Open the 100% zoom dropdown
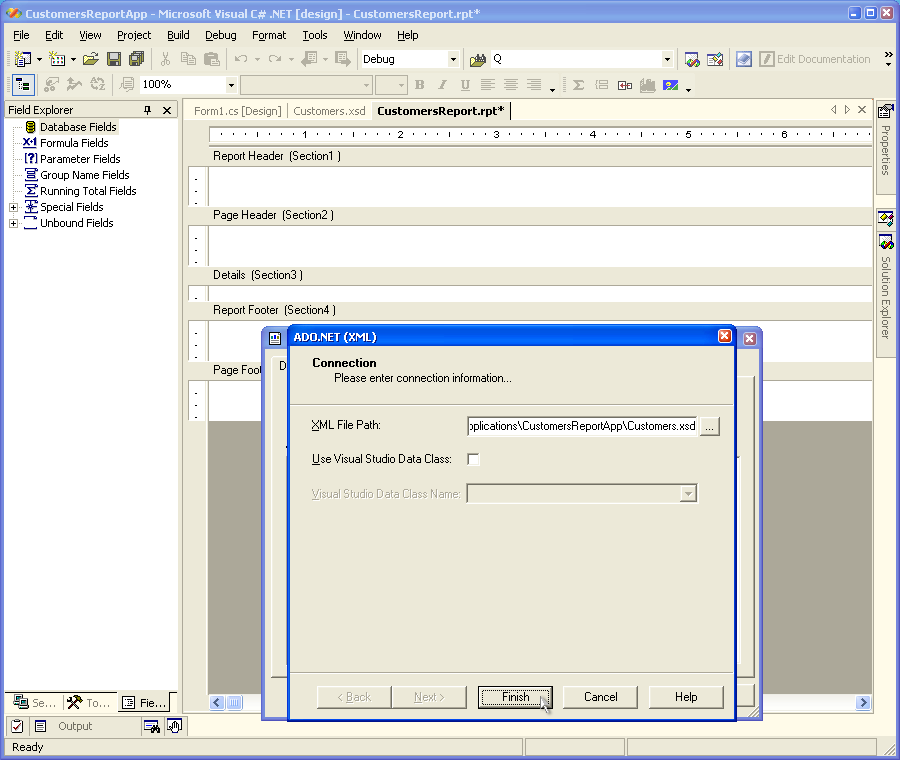Image resolution: width=900 pixels, height=760 pixels. (x=231, y=85)
